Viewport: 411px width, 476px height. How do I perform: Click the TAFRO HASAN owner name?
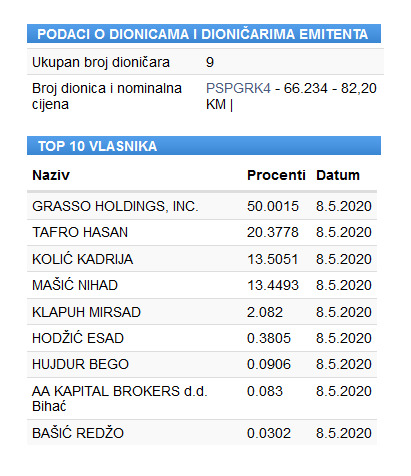pos(80,232)
